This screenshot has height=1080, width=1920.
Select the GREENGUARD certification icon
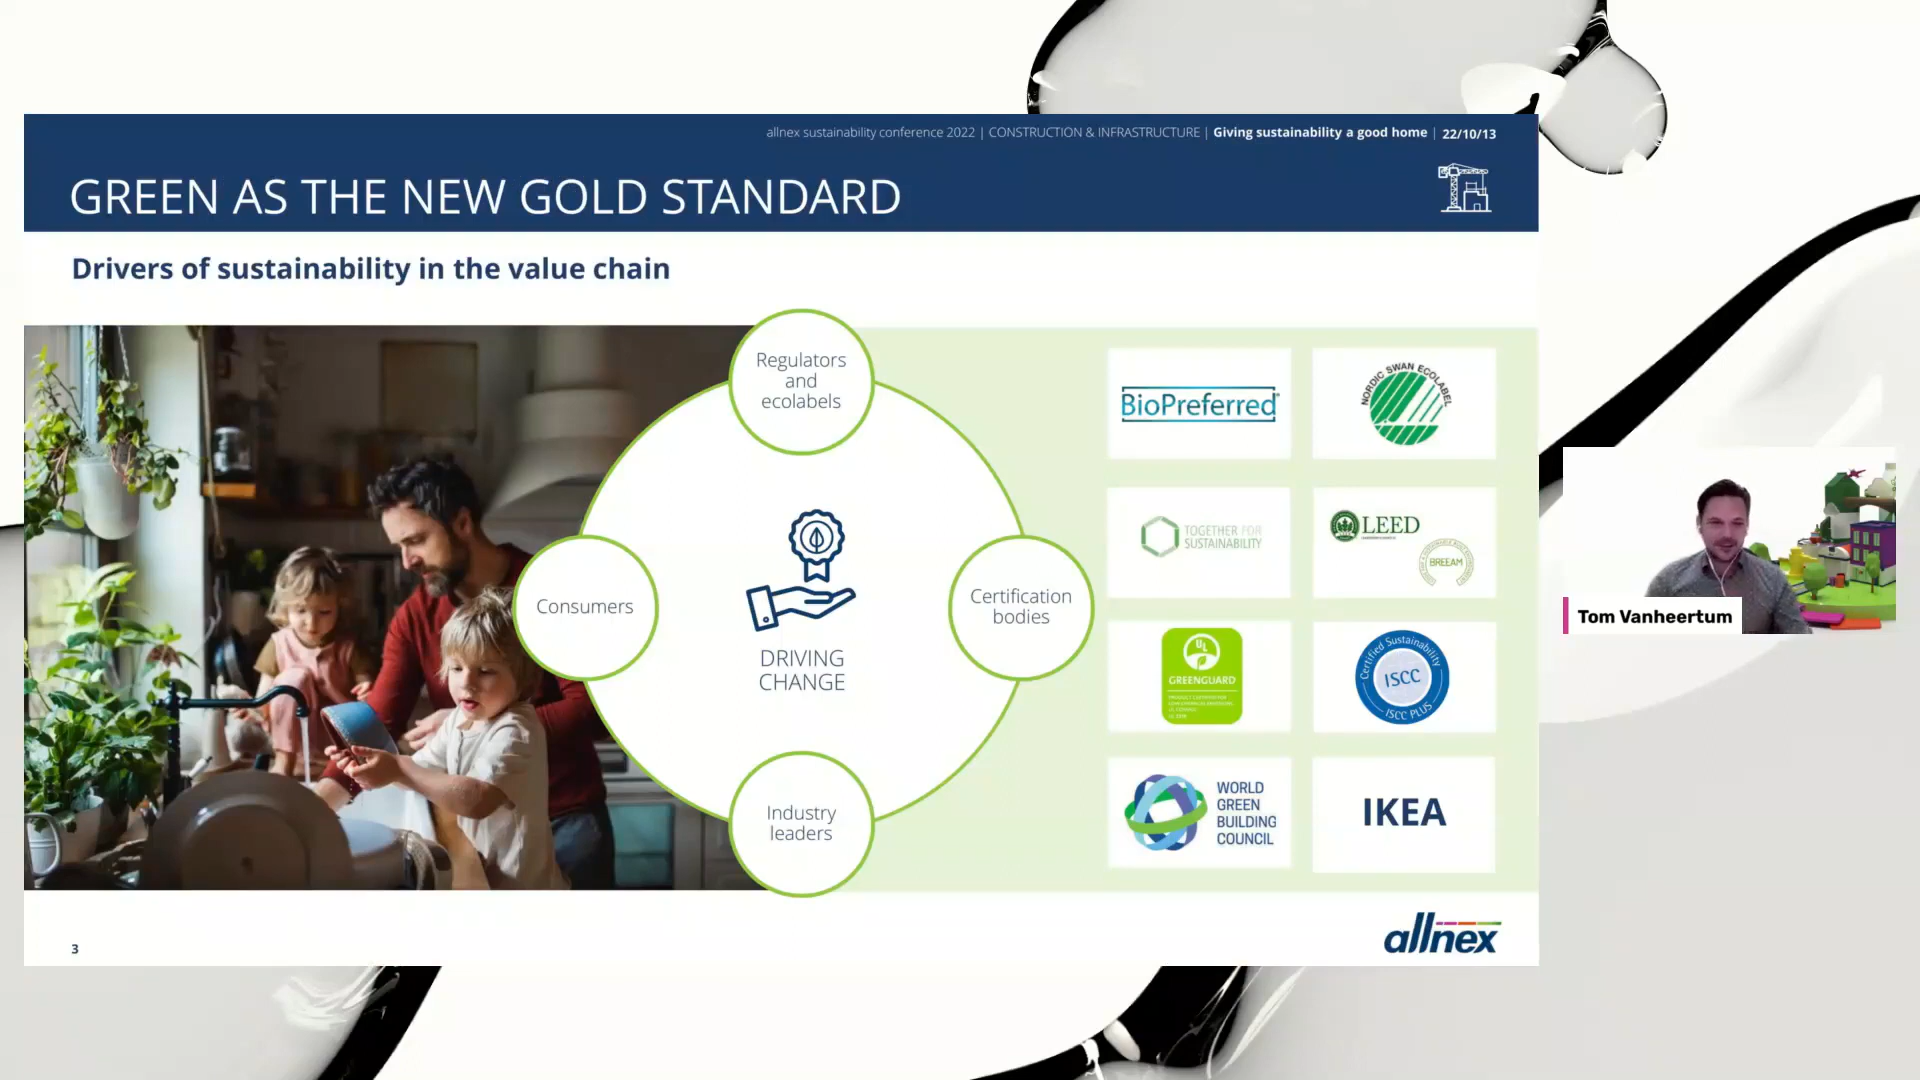pyautogui.click(x=1199, y=676)
